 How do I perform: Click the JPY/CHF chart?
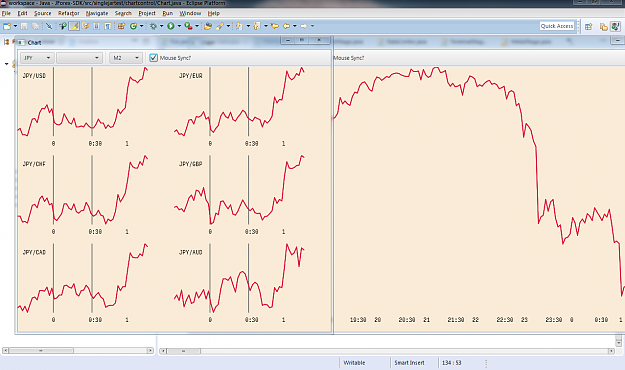[x=84, y=195]
